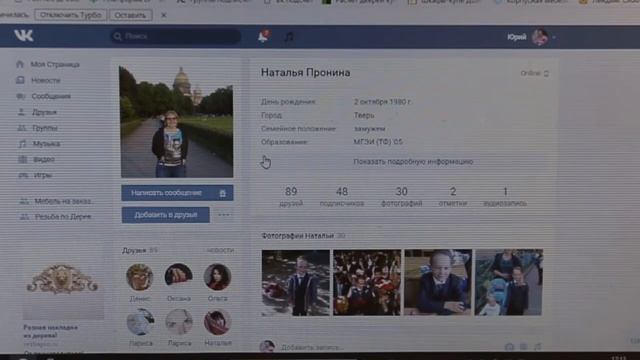Click the Музыка note icon in sidebar
The width and height of the screenshot is (640, 360).
(22, 144)
